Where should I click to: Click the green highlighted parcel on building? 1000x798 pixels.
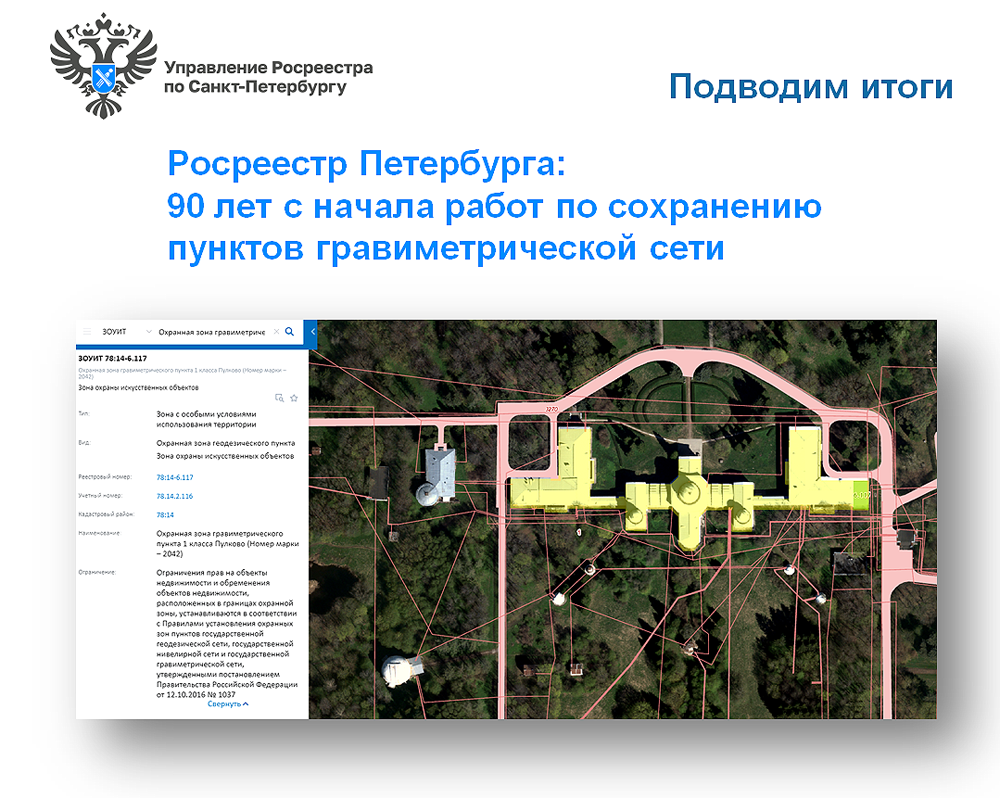[859, 492]
